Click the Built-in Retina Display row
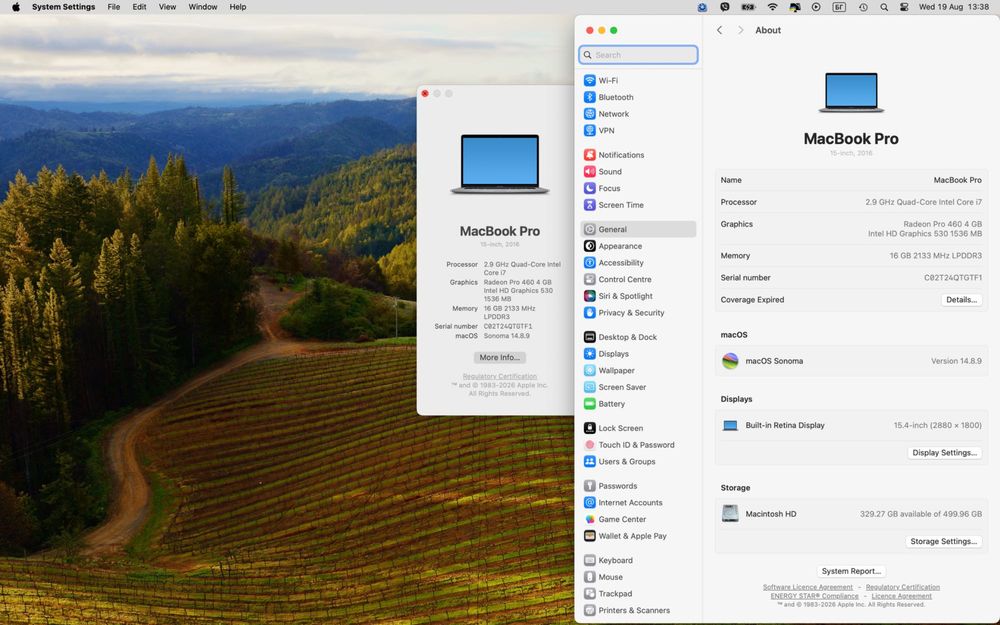Screen dimensions: 1000x625 click(851, 425)
